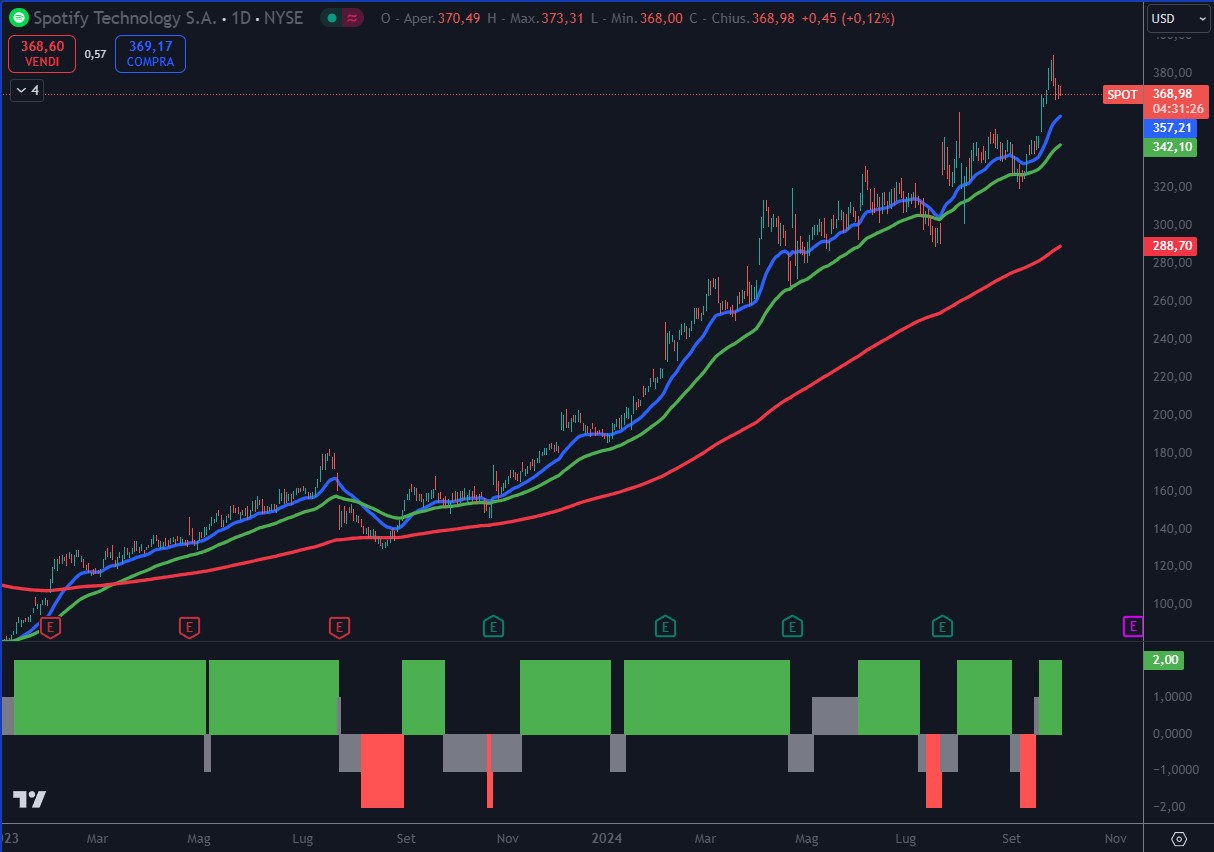
Task: Open chart settings gear at bottom right
Action: tap(1178, 838)
